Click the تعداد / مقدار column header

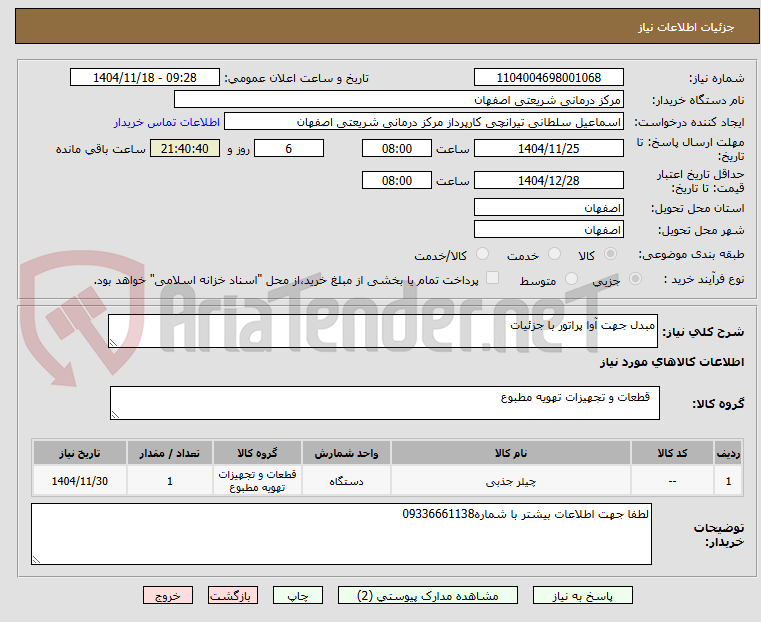tap(169, 453)
